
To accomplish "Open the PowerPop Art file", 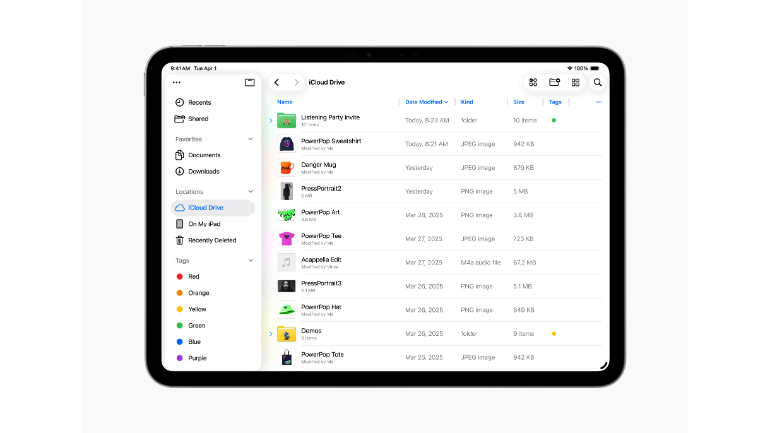I will pyautogui.click(x=320, y=212).
